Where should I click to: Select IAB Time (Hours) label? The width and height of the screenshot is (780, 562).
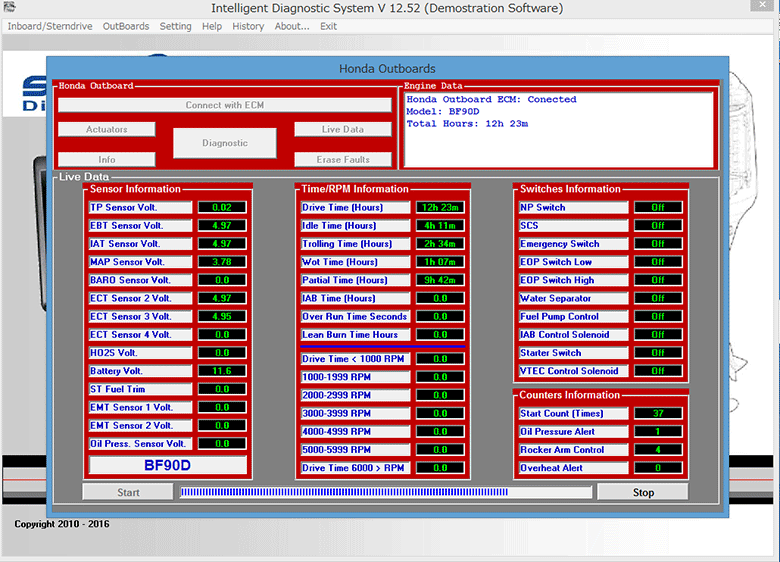[x=356, y=298]
